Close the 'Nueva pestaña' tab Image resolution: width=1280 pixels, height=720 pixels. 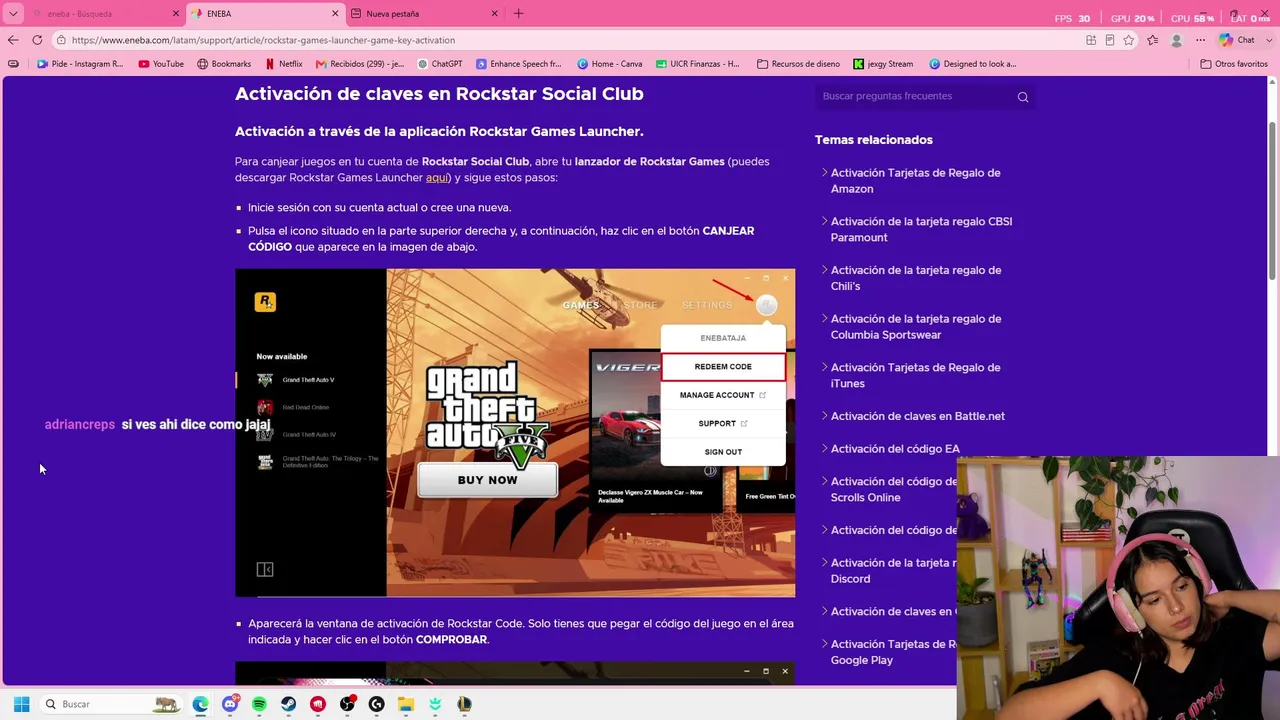pos(494,14)
